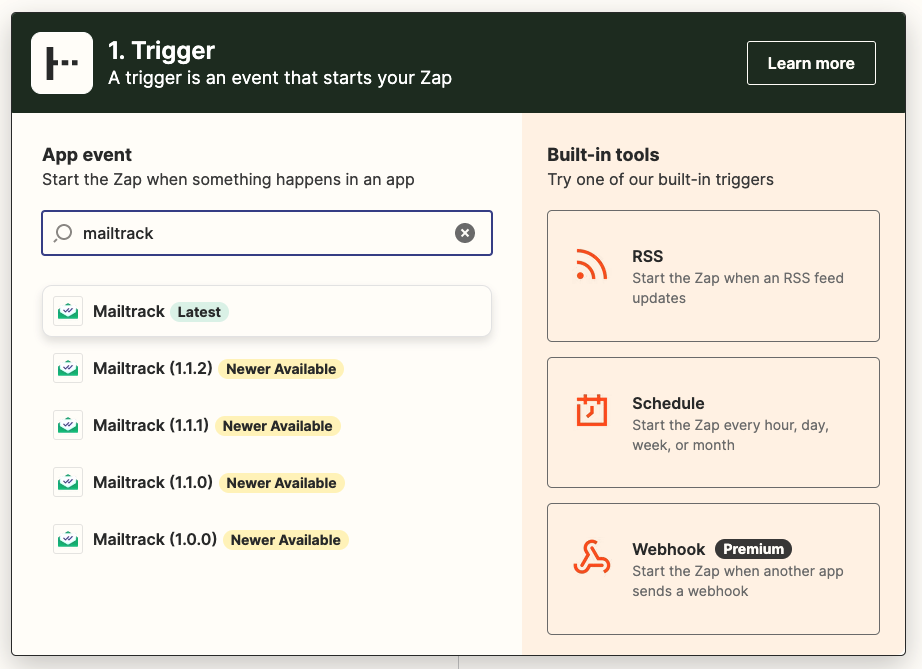Click the Trigger step icon in the header
The width and height of the screenshot is (922, 669).
point(62,62)
